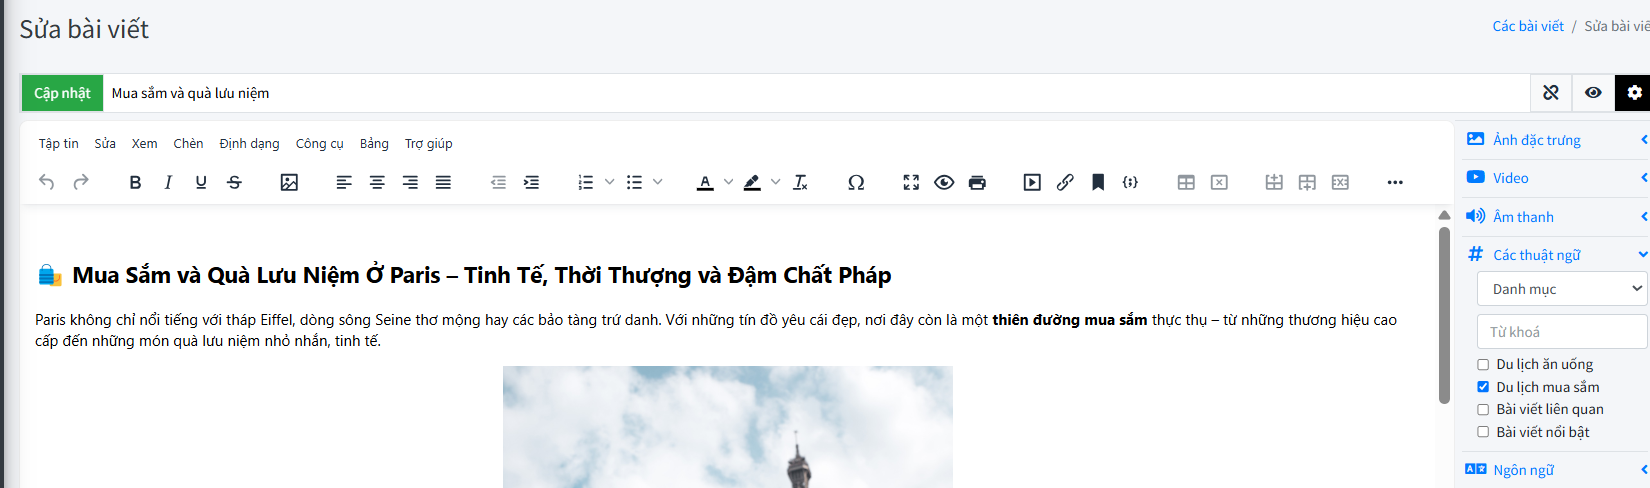
Task: Decrease paragraph indent
Action: [x=498, y=182]
